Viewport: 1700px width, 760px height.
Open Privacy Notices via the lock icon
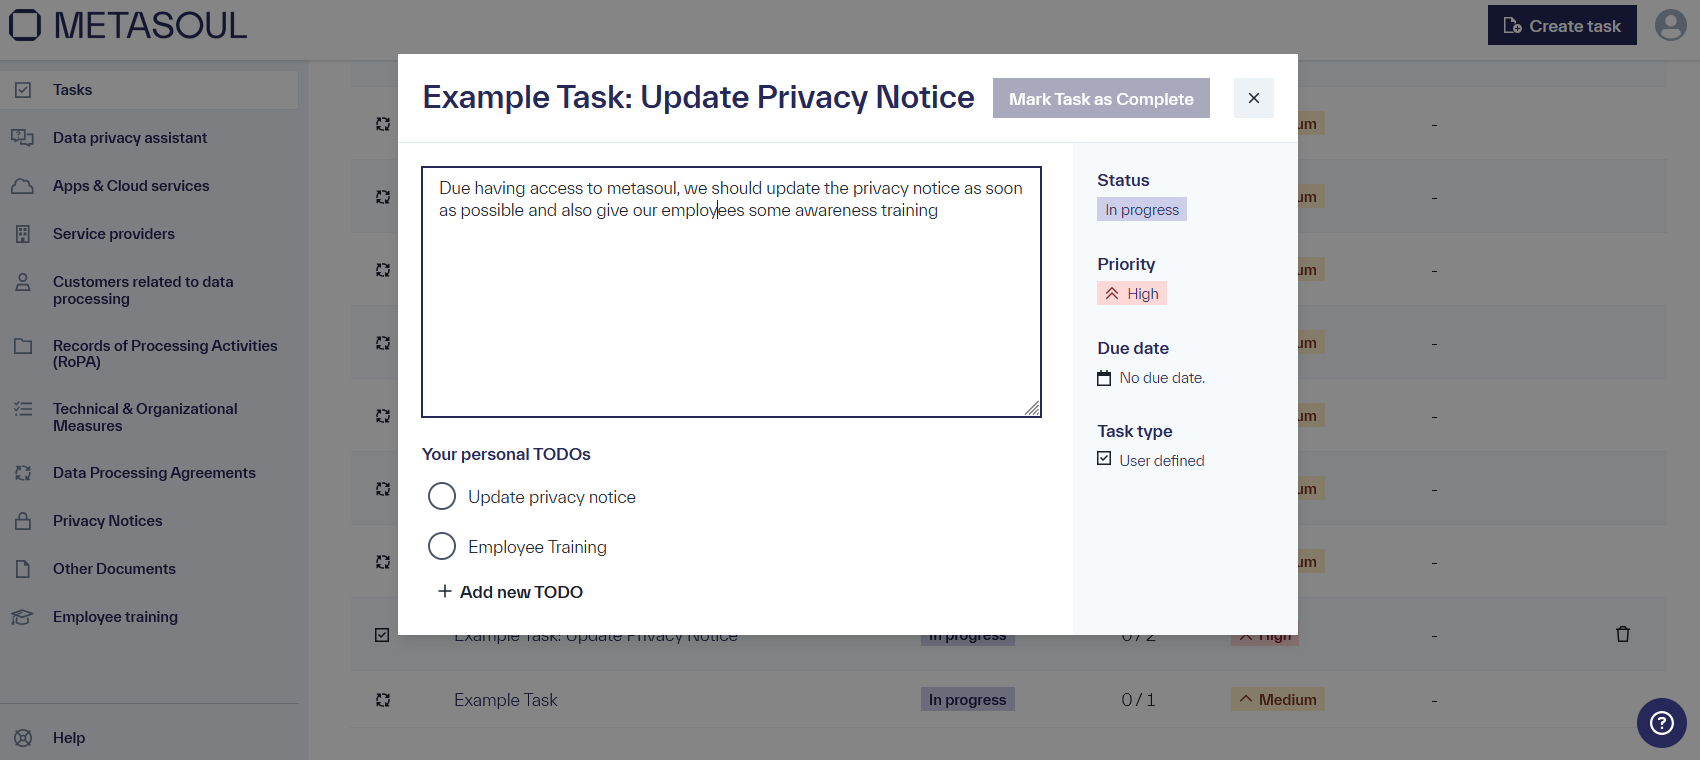point(23,520)
